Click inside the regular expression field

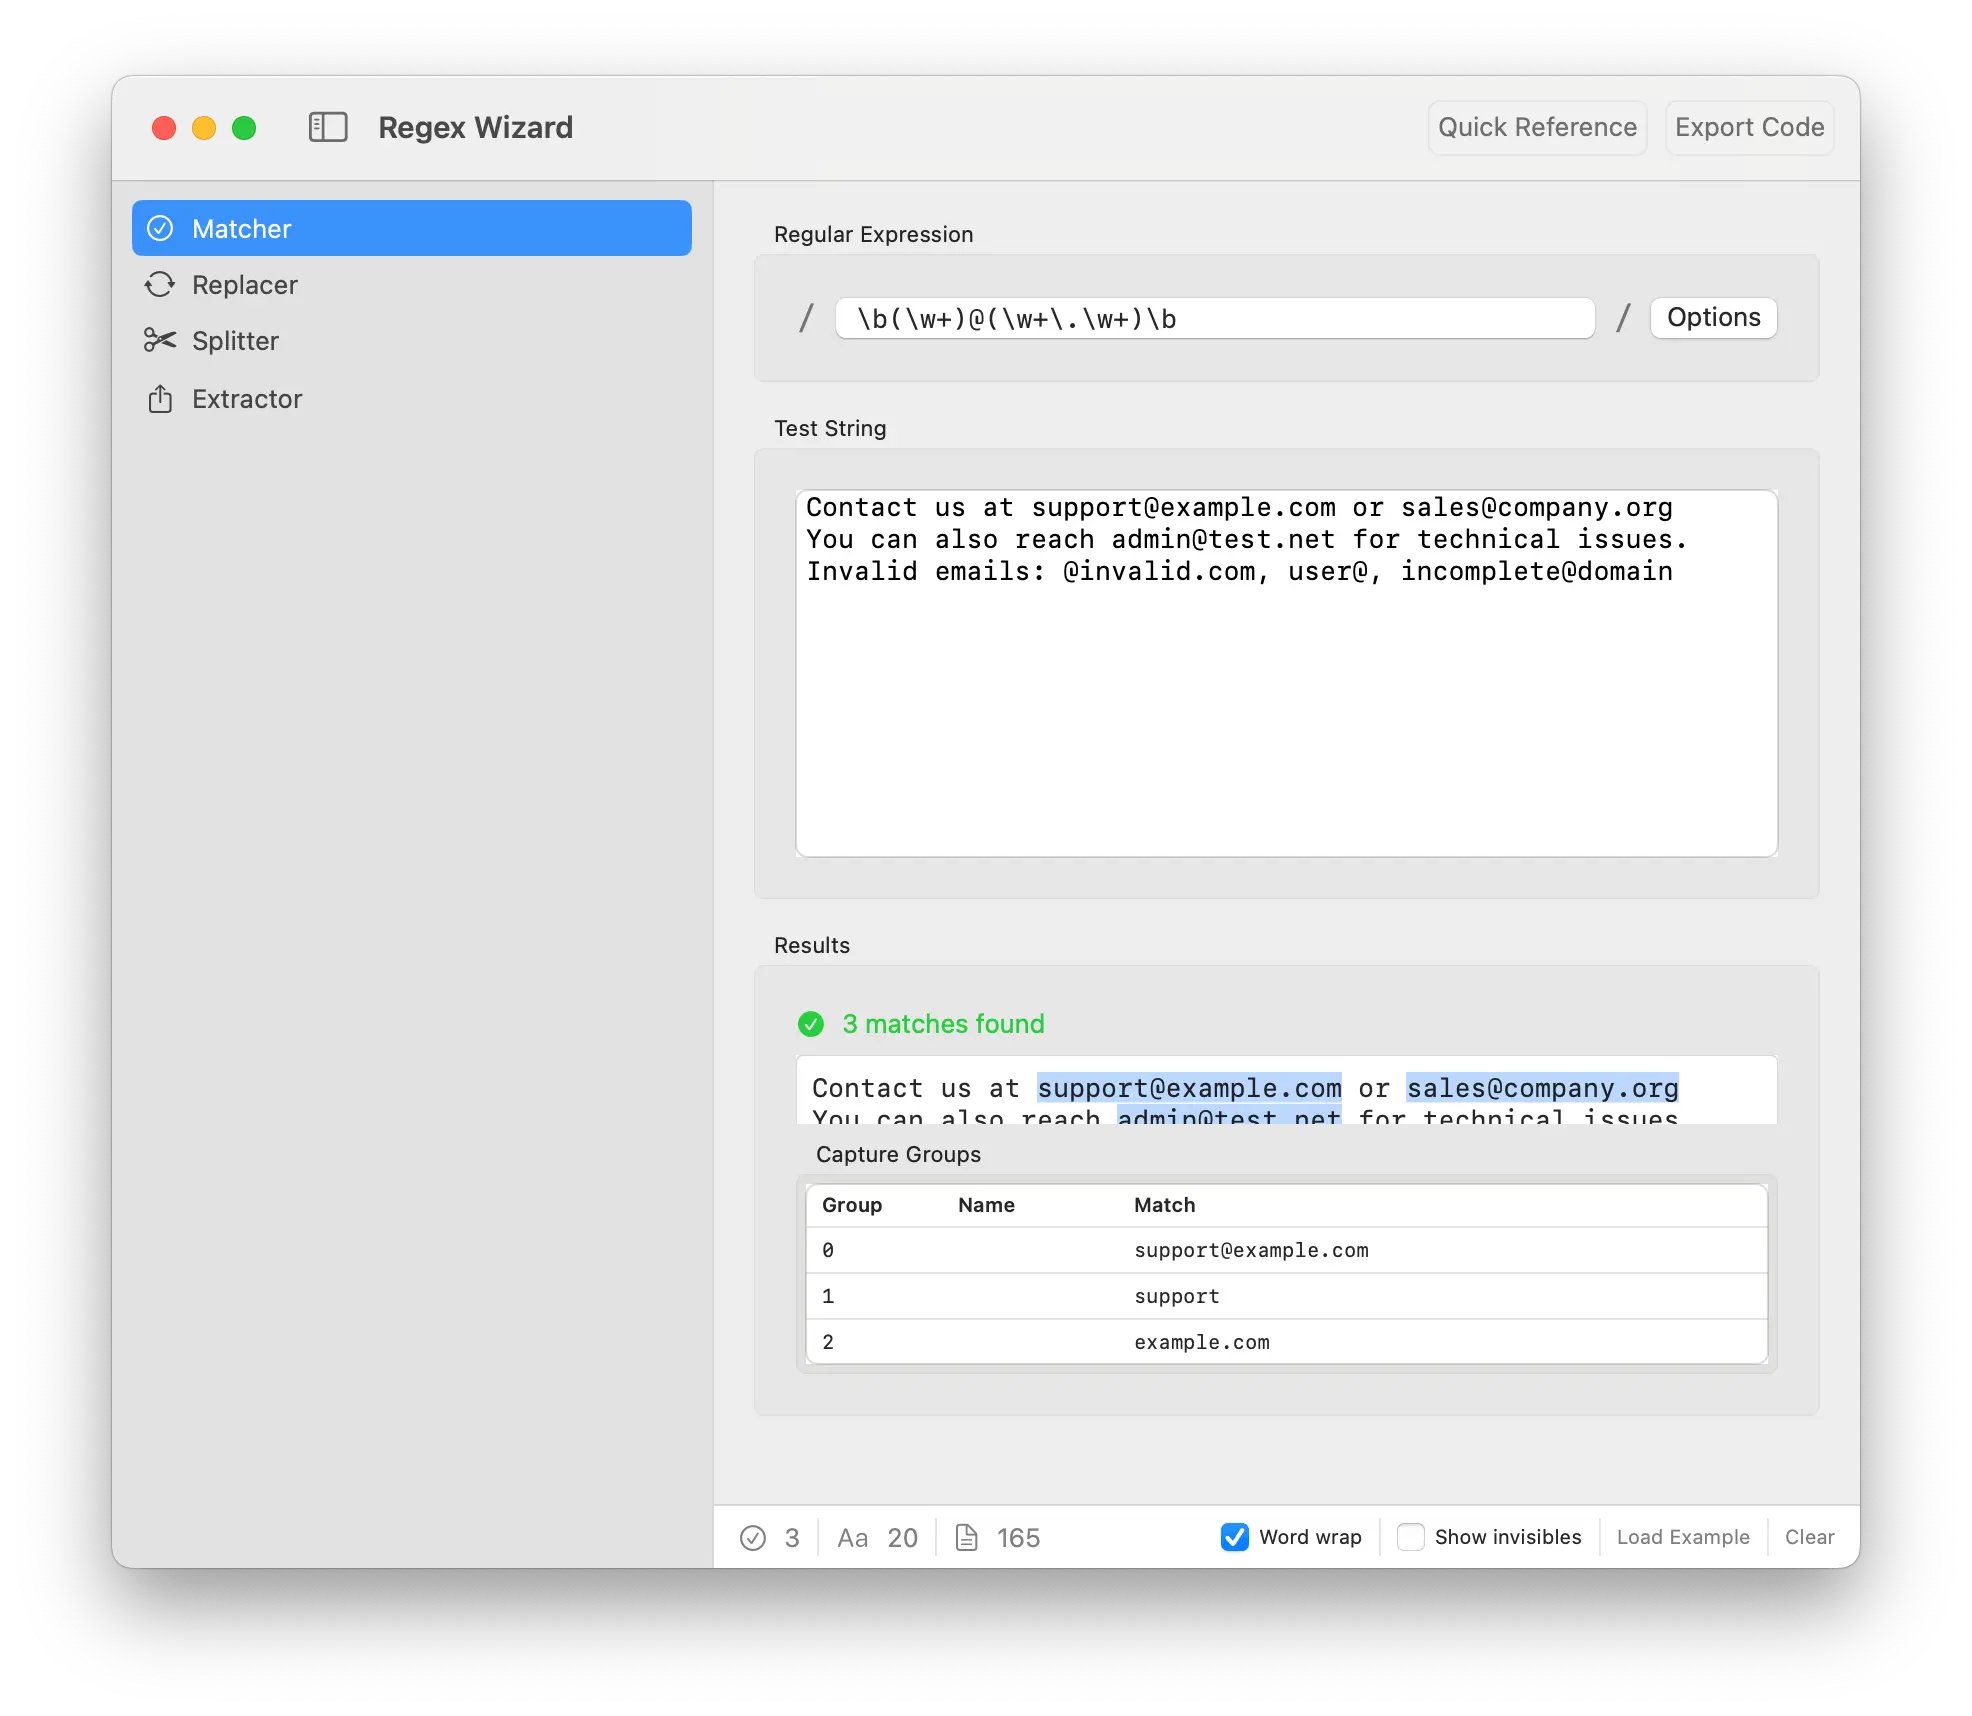(x=1214, y=319)
